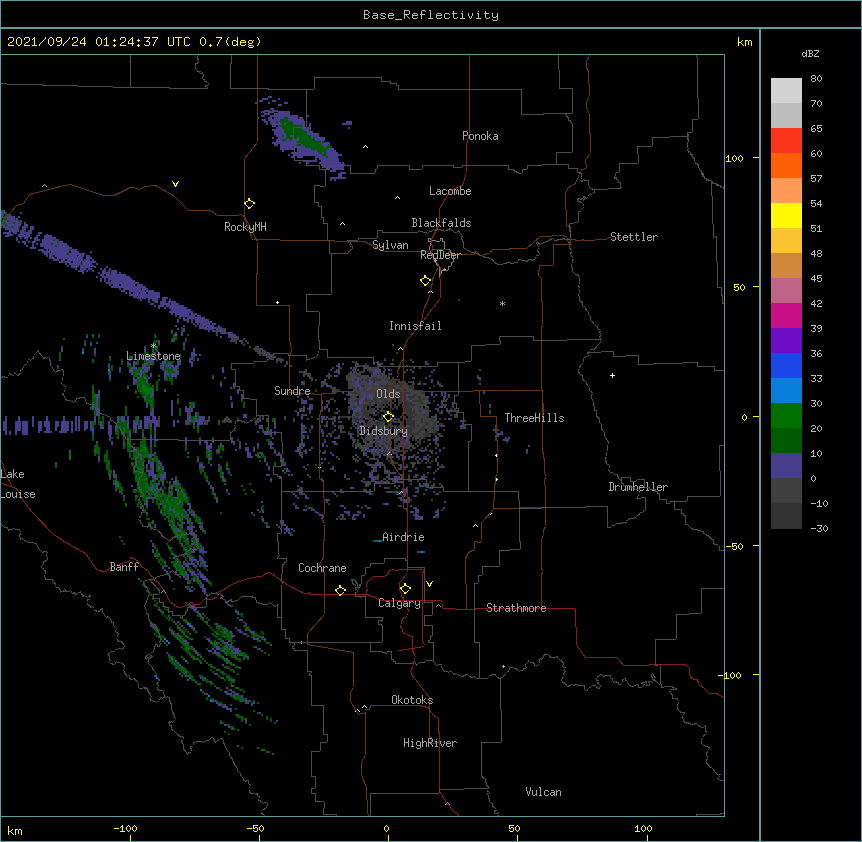This screenshot has width=862, height=842.
Task: Click the purple 36-39 dBZ legend swatch
Action: tap(786, 341)
